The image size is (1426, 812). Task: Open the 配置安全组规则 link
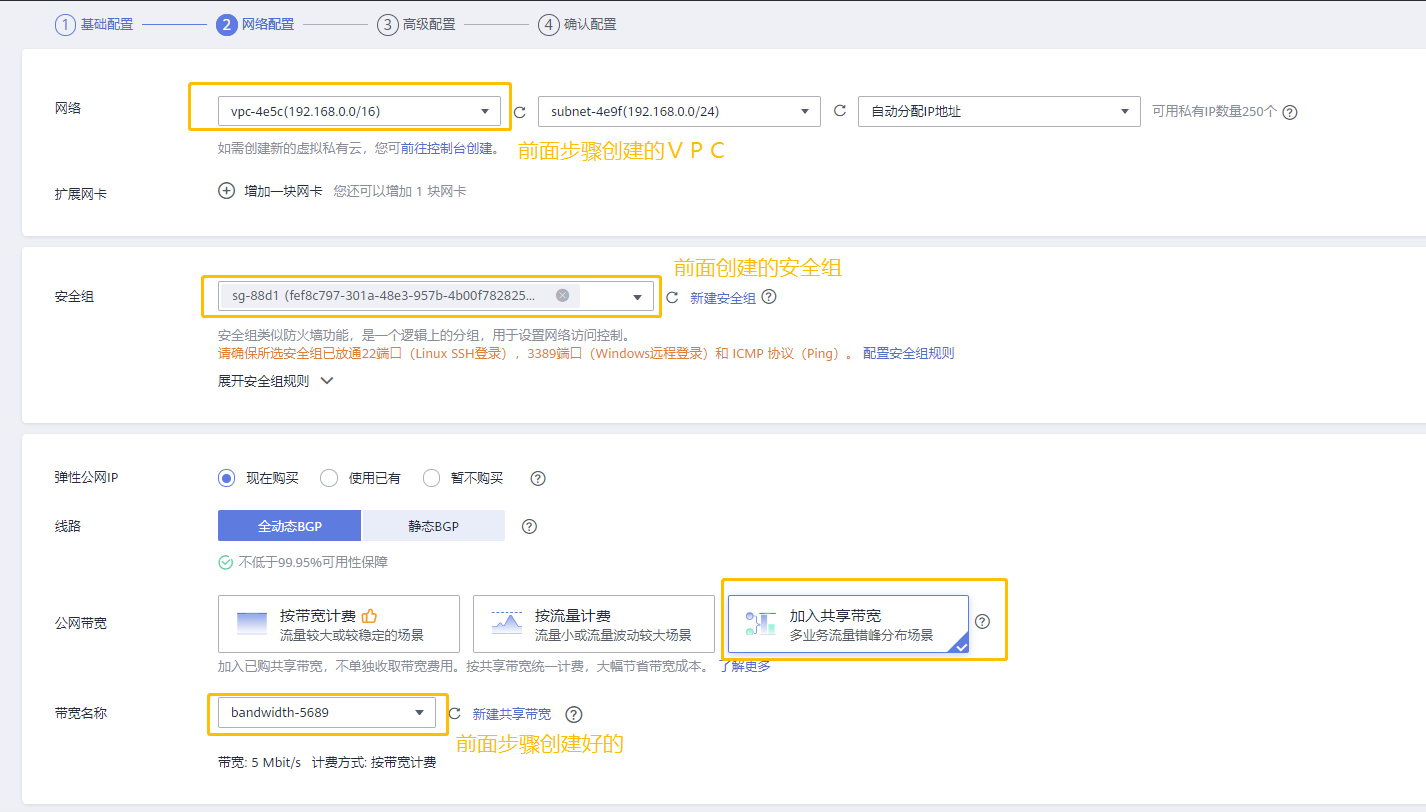pyautogui.click(x=909, y=353)
